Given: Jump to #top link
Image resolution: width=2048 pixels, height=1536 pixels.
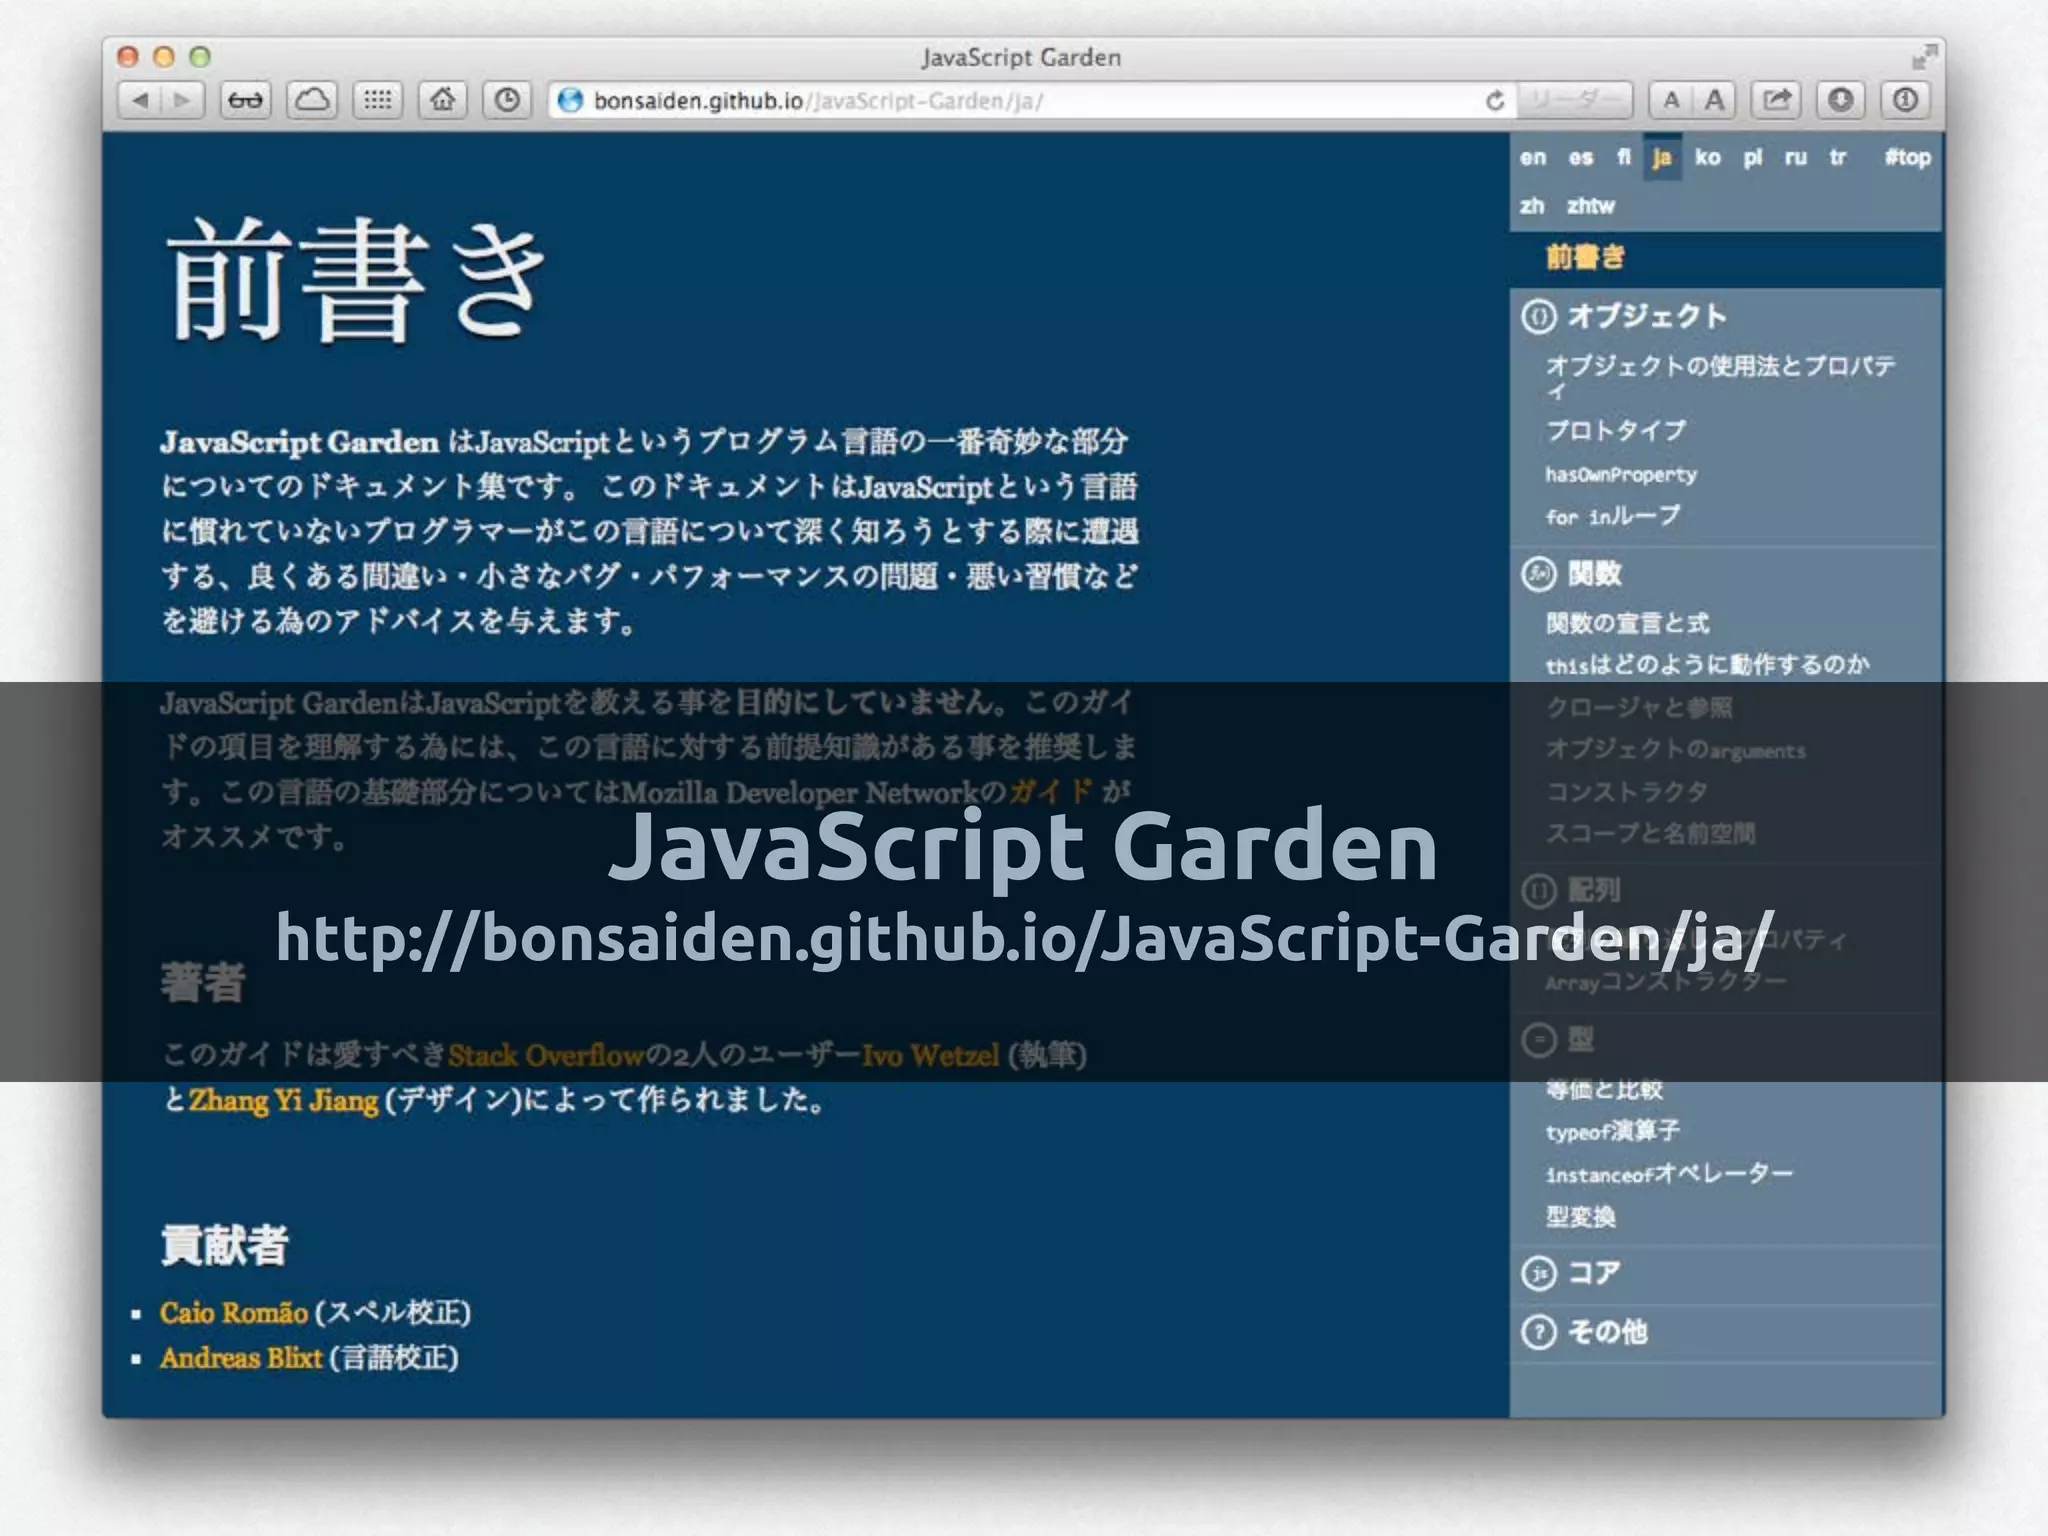Looking at the screenshot, I should tap(1908, 157).
